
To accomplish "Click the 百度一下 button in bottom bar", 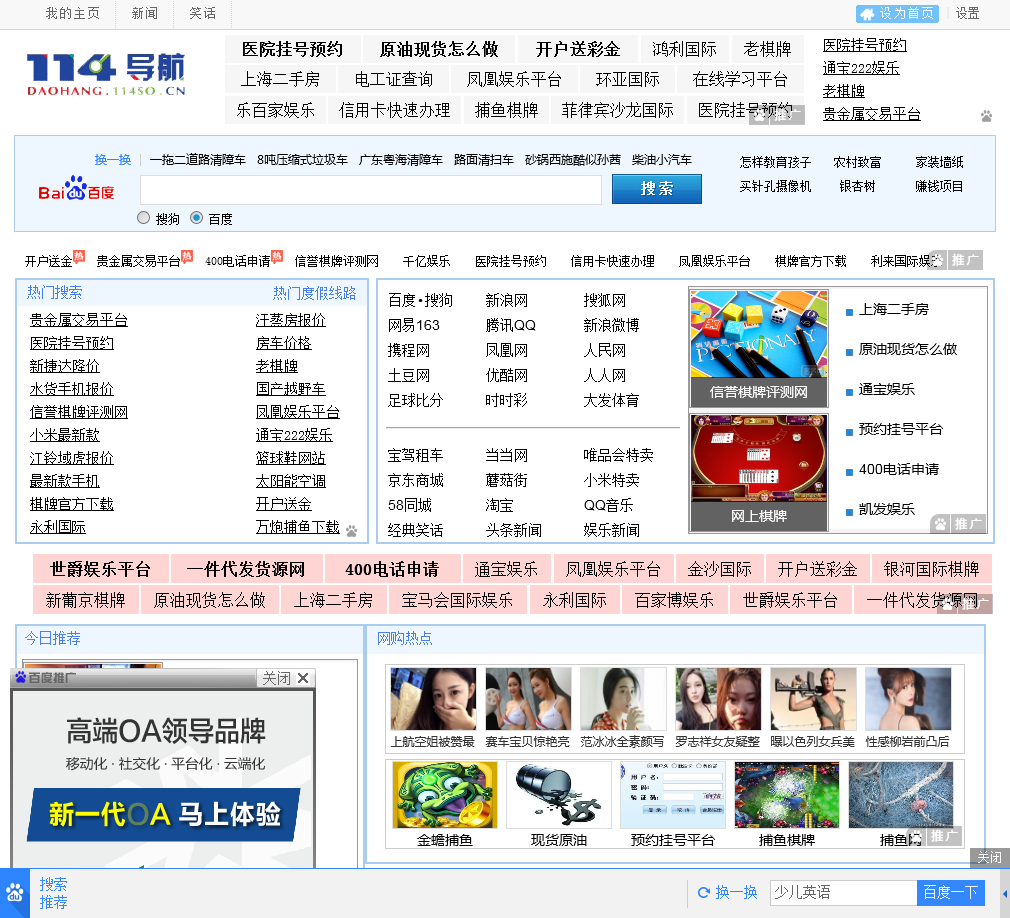I will pos(950,892).
